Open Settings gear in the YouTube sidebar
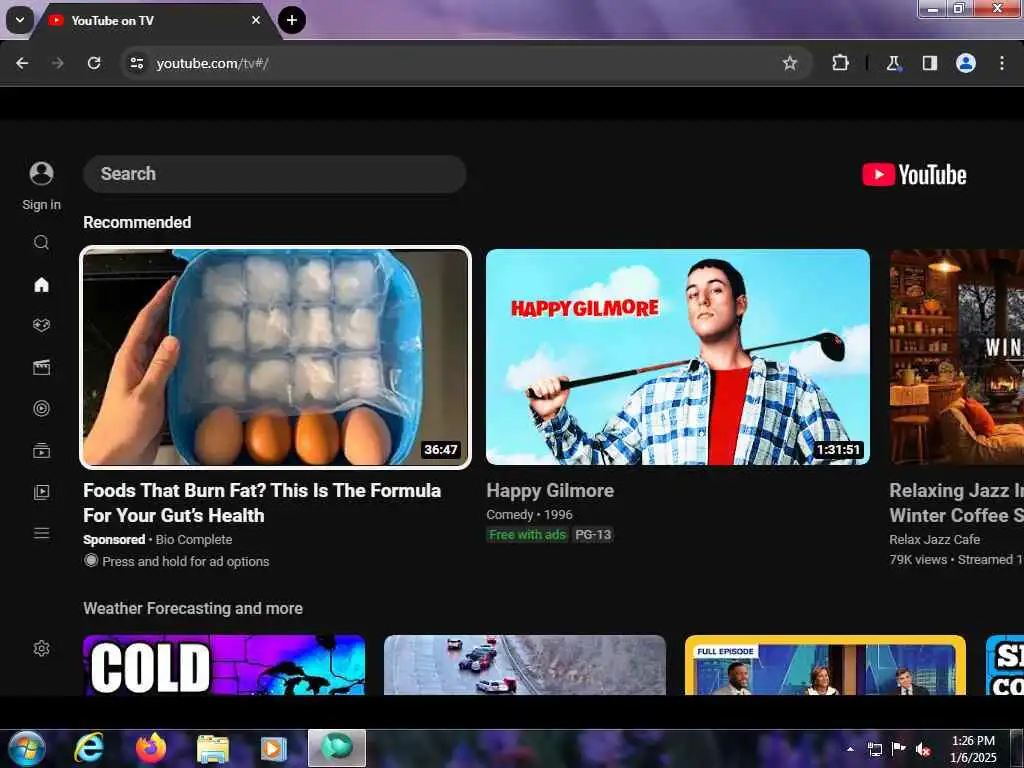This screenshot has height=768, width=1024. click(x=41, y=648)
